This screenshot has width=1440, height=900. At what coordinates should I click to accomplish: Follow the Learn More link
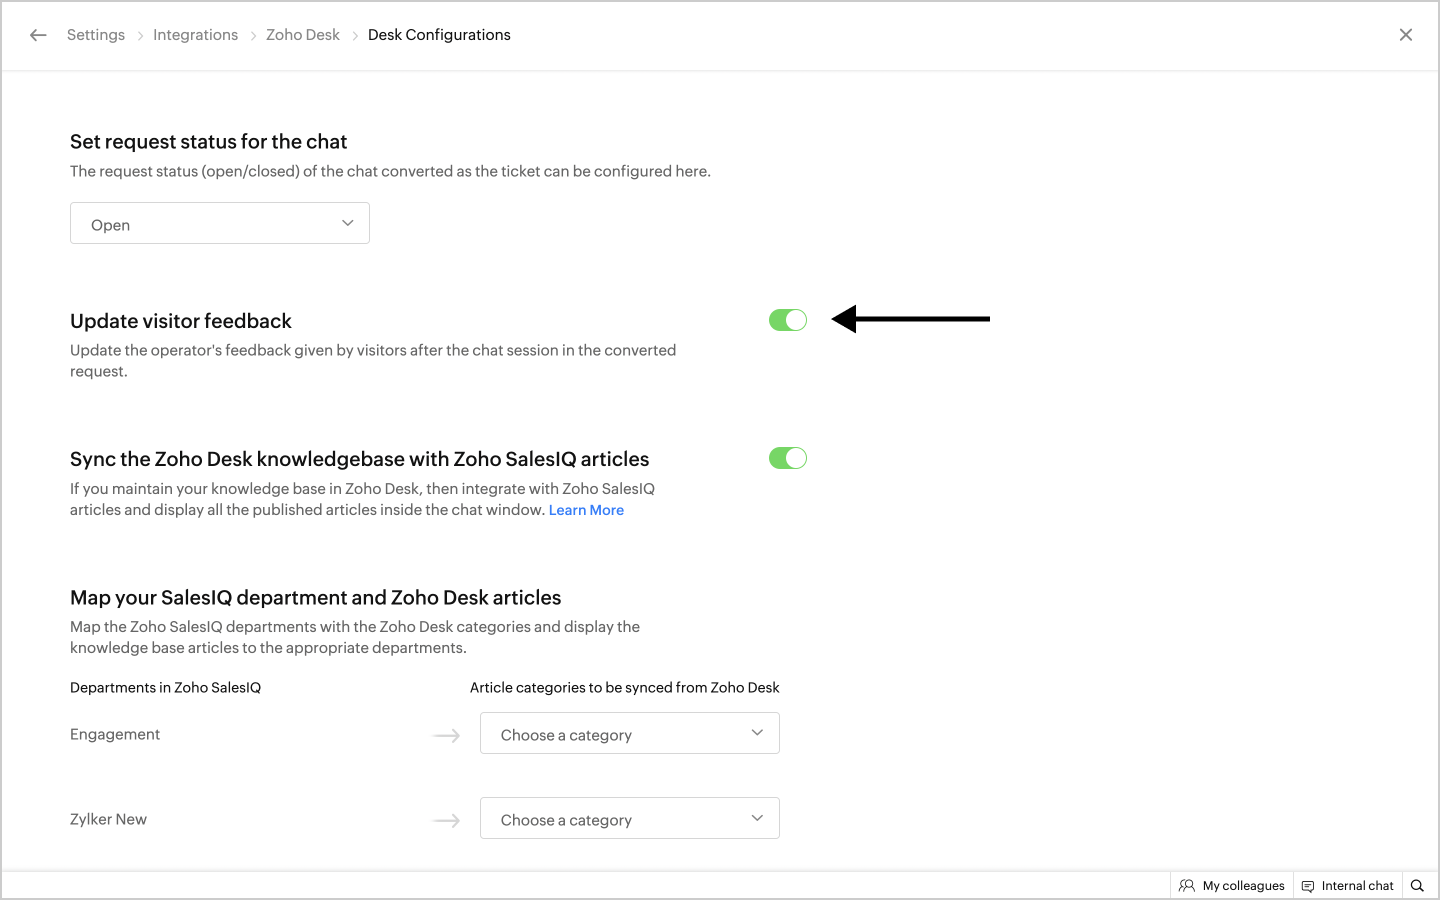586,510
